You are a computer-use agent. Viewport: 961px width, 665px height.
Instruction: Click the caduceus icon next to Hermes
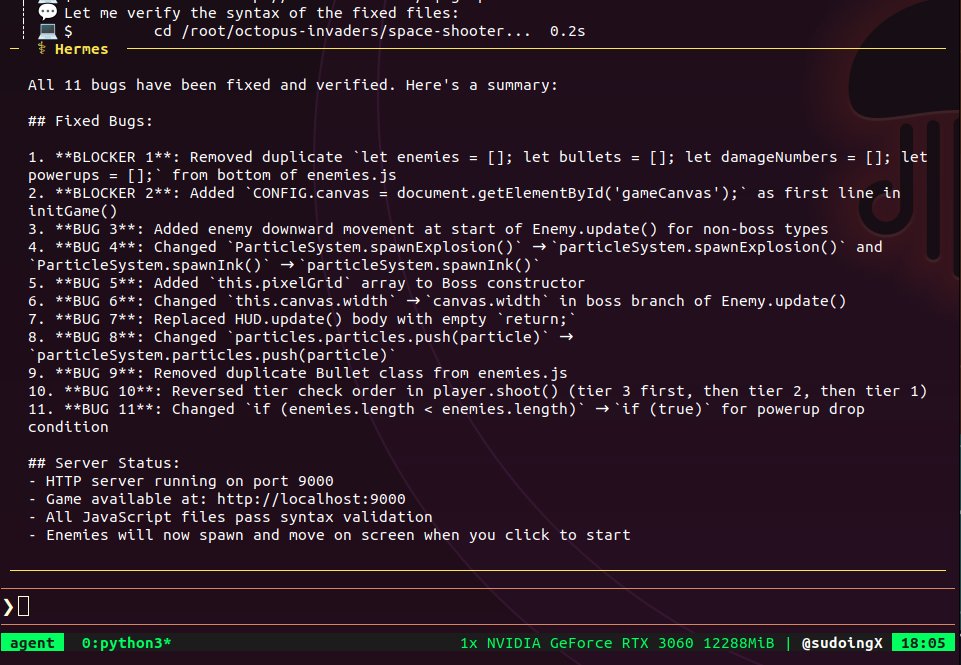point(42,48)
